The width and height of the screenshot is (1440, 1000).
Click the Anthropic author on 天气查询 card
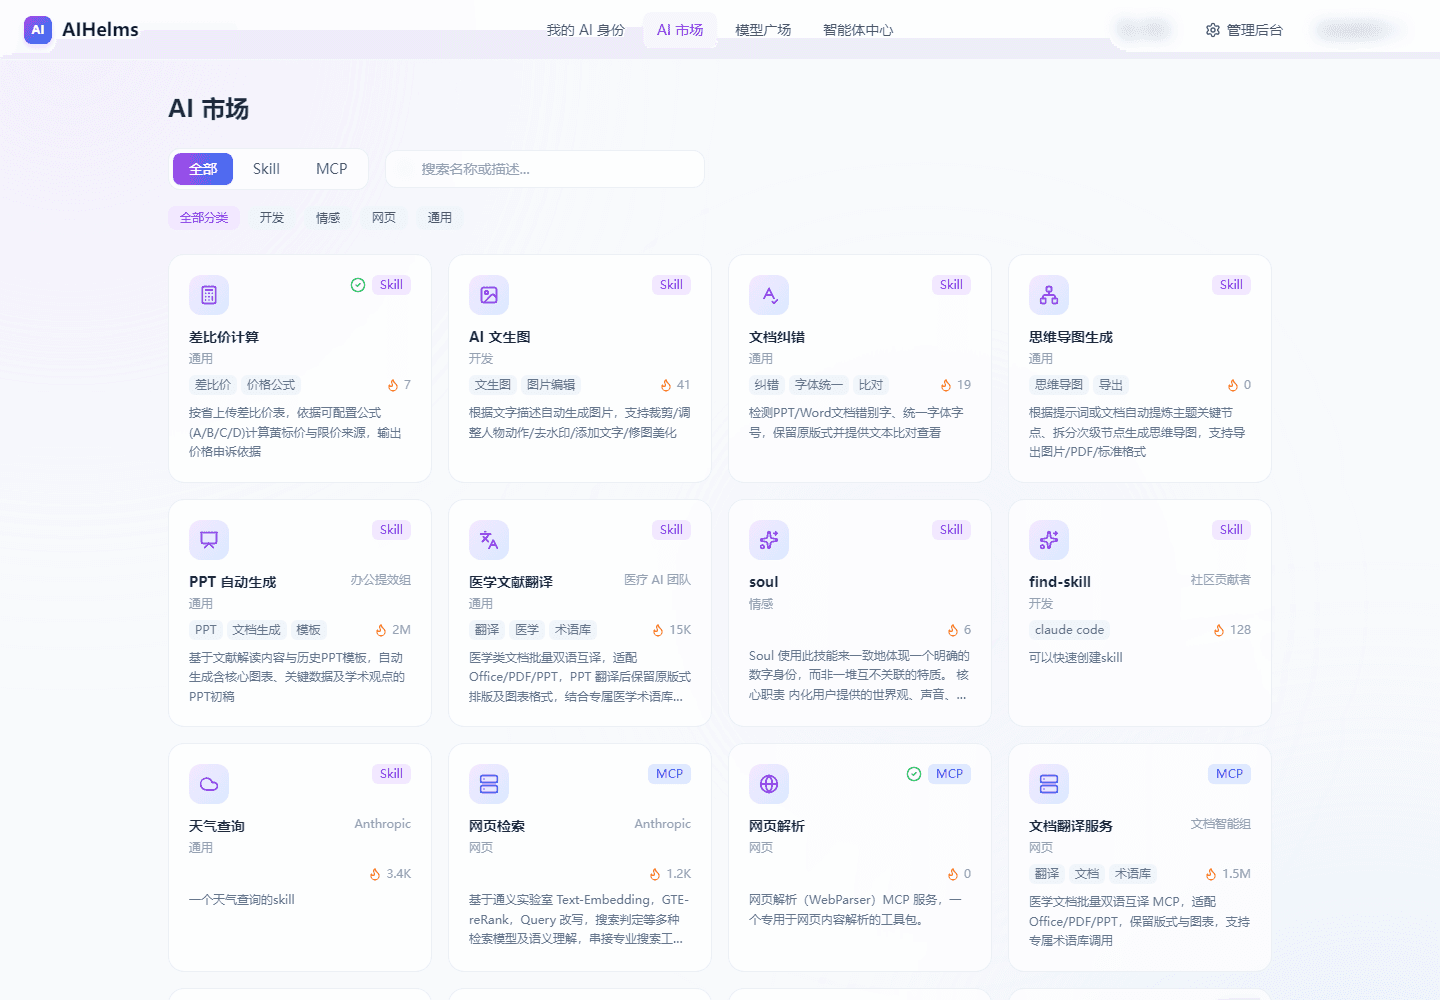tap(383, 824)
